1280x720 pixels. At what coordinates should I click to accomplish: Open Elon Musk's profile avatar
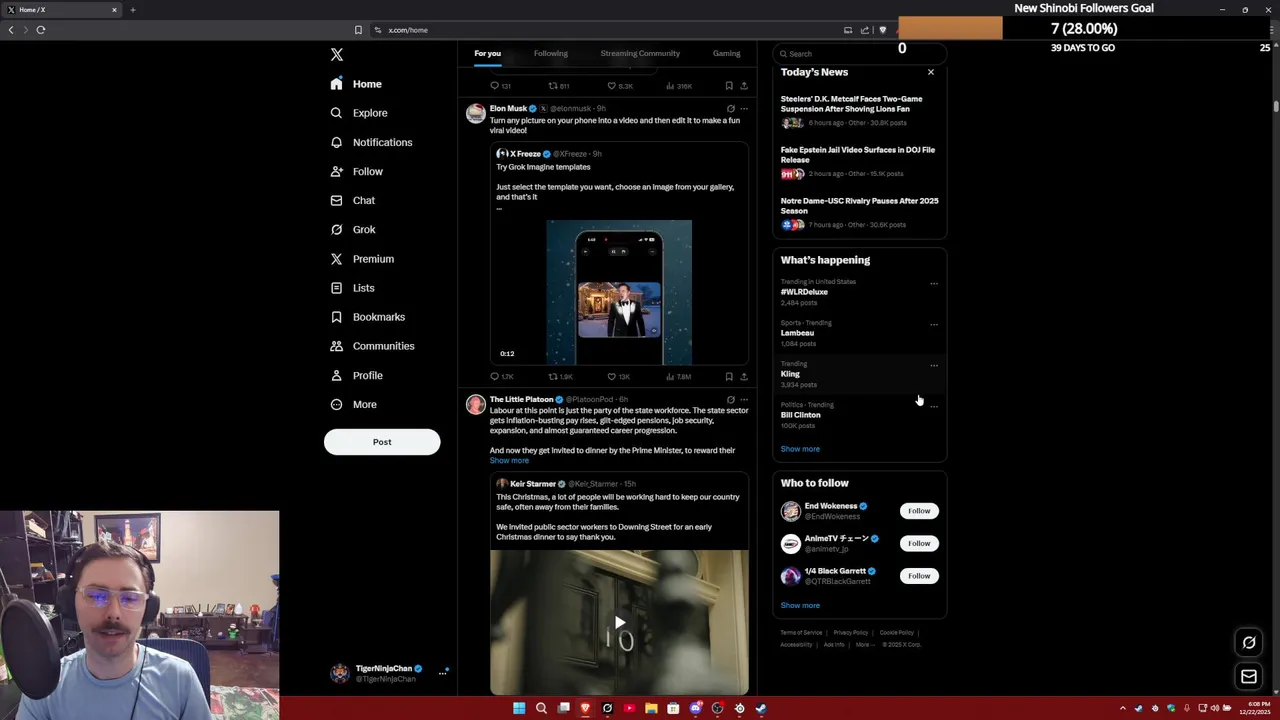point(476,113)
